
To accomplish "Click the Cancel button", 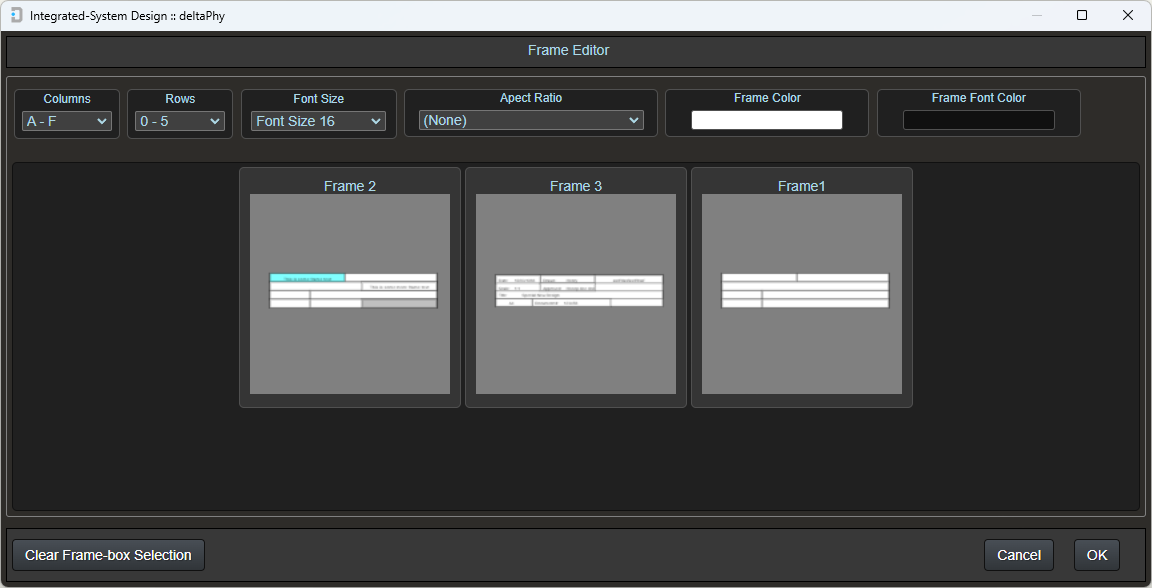I will (x=1018, y=555).
